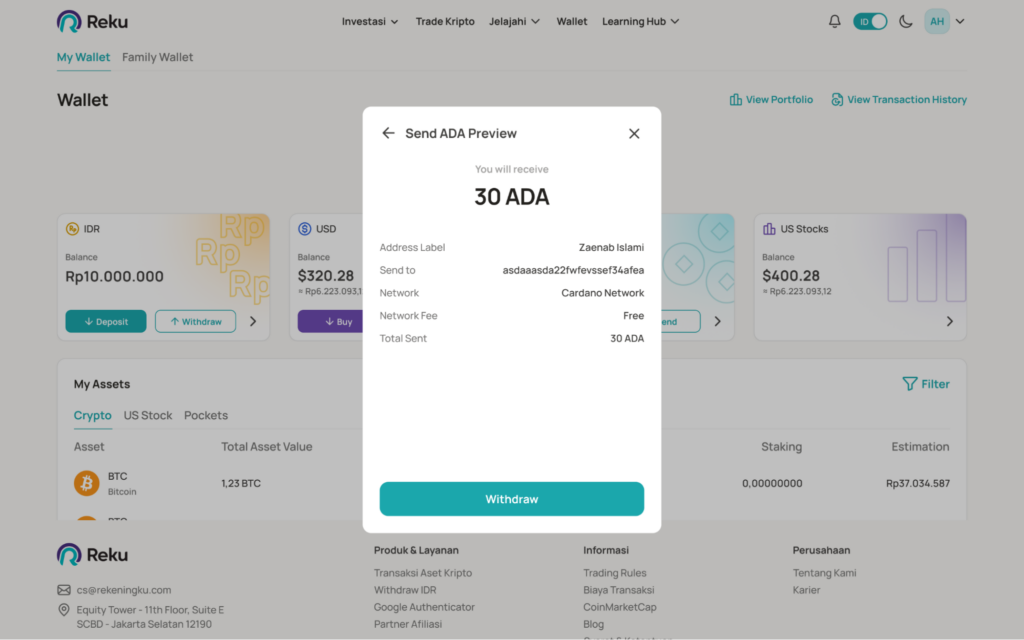Toggle dark mode moon icon
The height and width of the screenshot is (640, 1024).
click(906, 21)
